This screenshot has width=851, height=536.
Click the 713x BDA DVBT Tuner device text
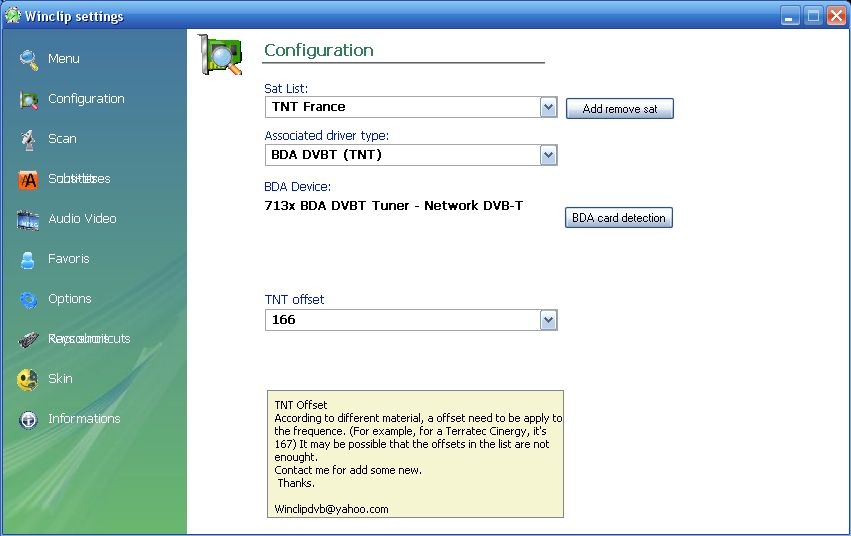tap(393, 206)
